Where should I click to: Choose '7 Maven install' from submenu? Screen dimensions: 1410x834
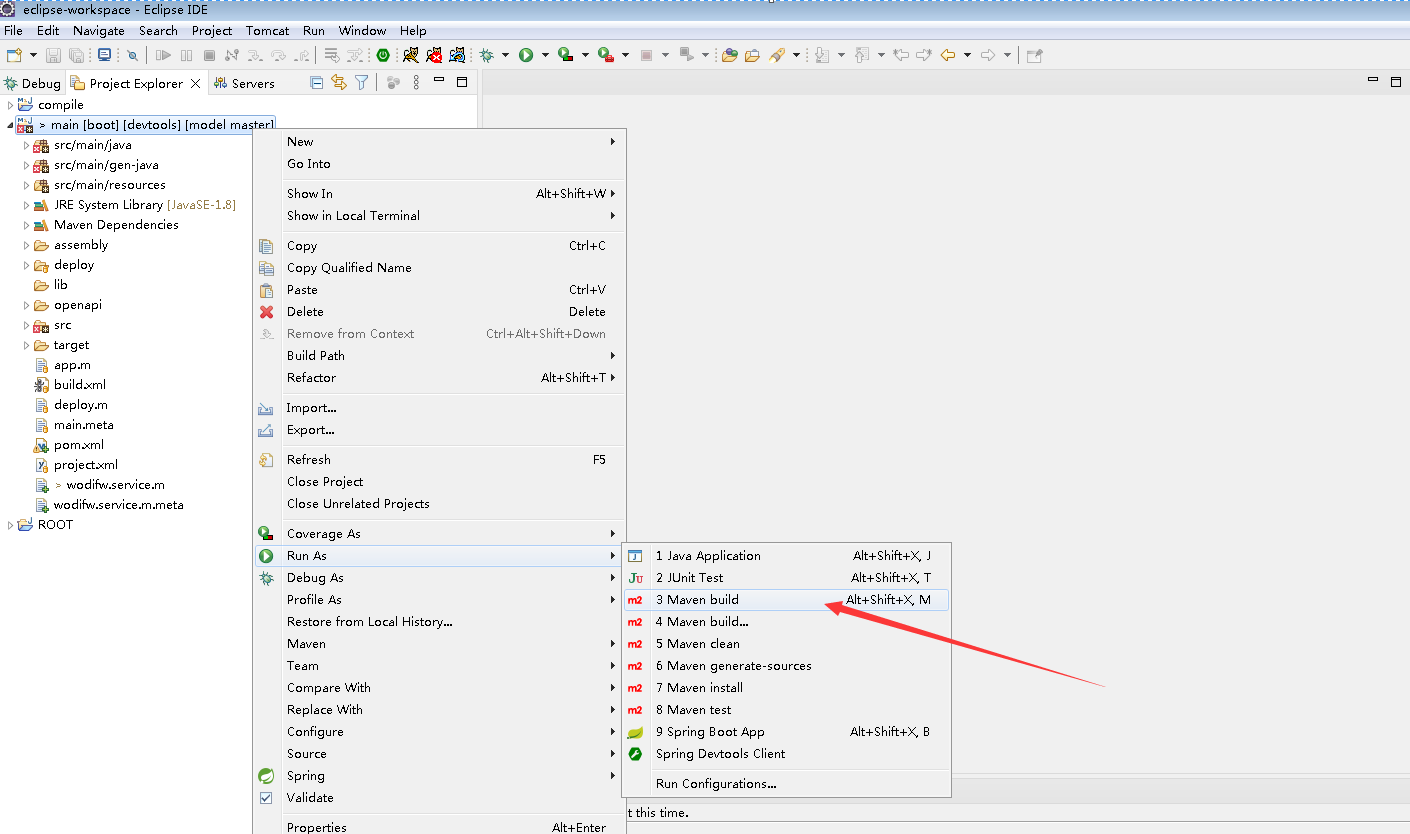point(785,688)
